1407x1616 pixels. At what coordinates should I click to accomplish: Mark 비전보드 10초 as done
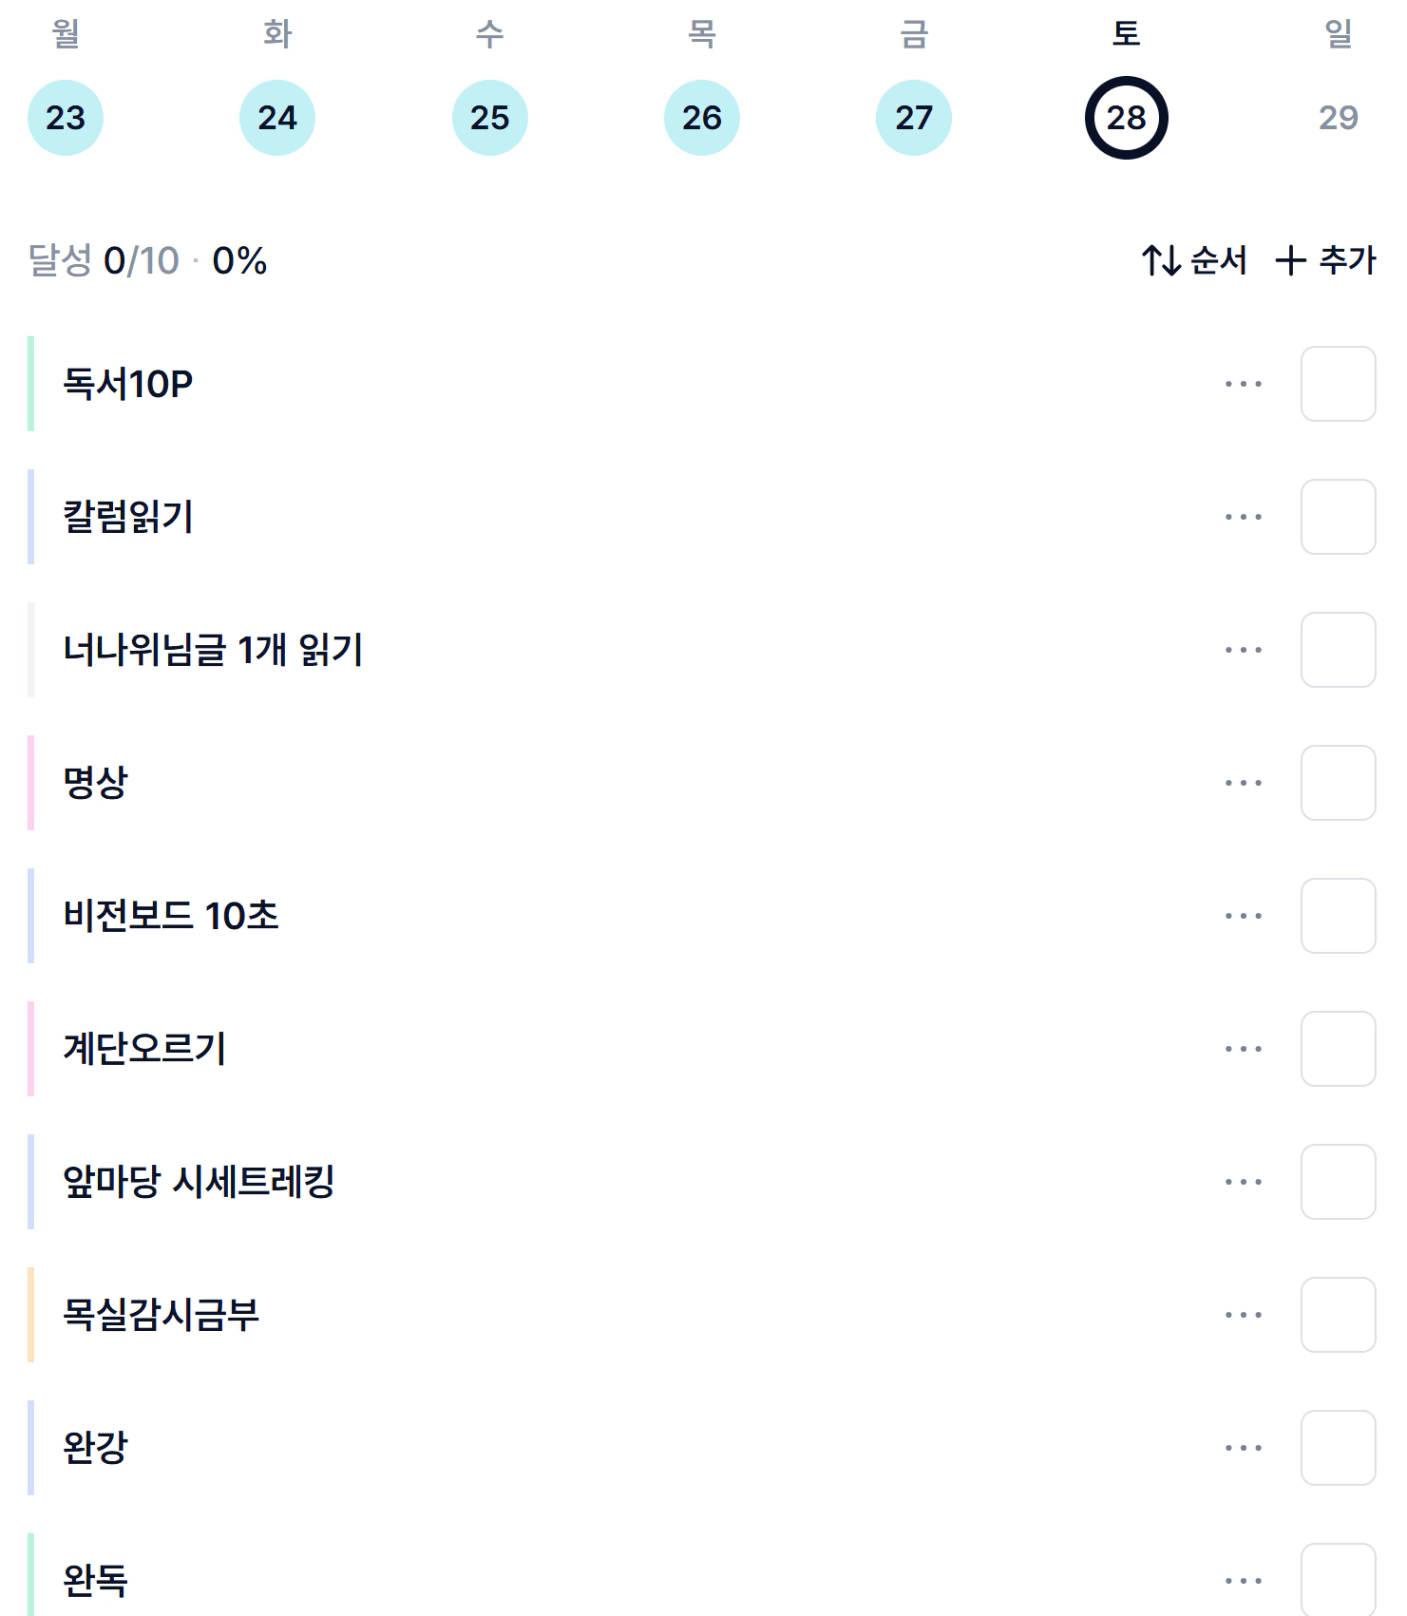(1338, 916)
